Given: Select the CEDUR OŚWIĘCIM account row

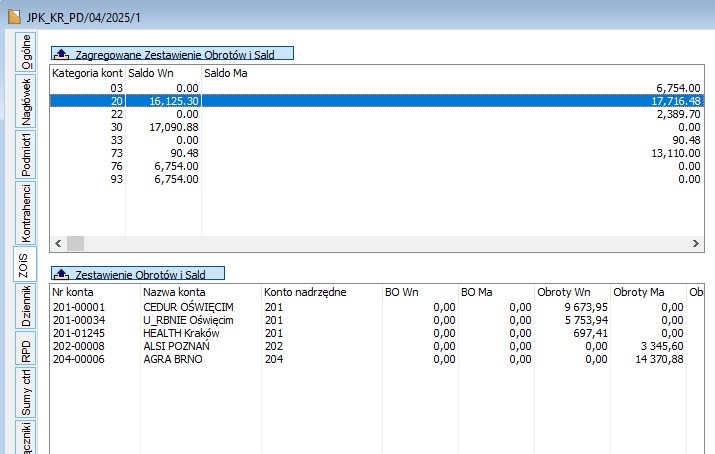Looking at the screenshot, I should pyautogui.click(x=188, y=306).
